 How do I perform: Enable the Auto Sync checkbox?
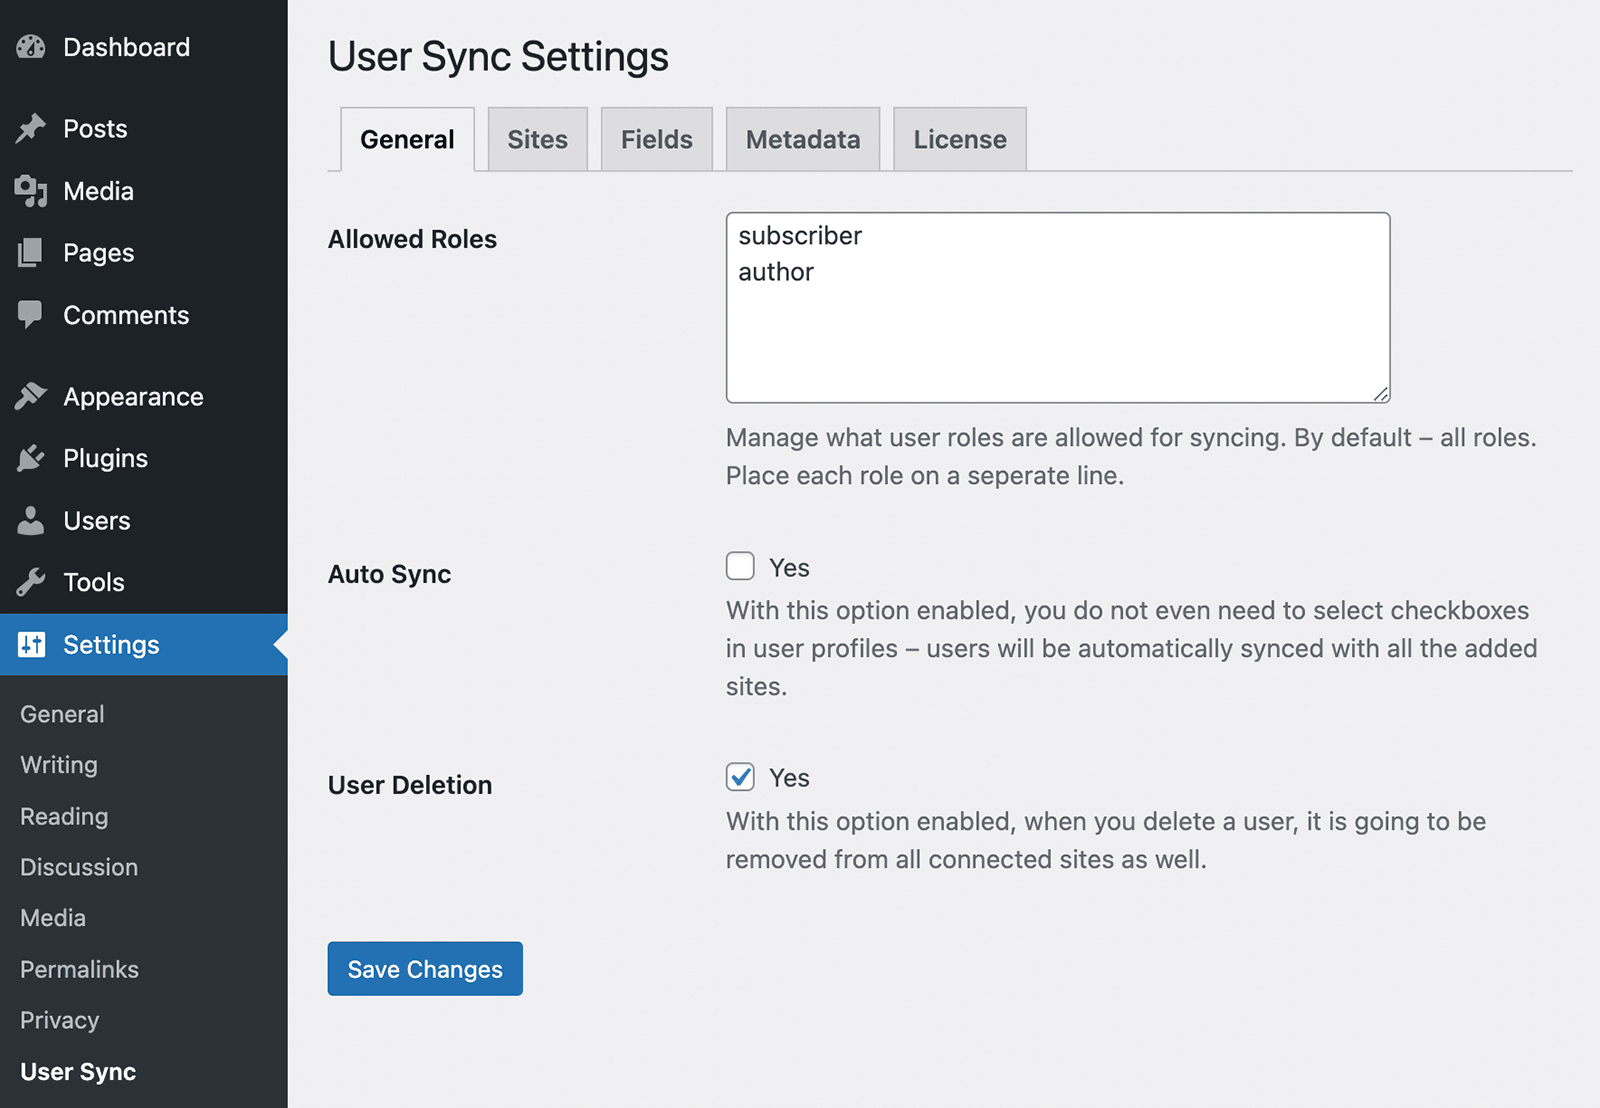pos(740,566)
